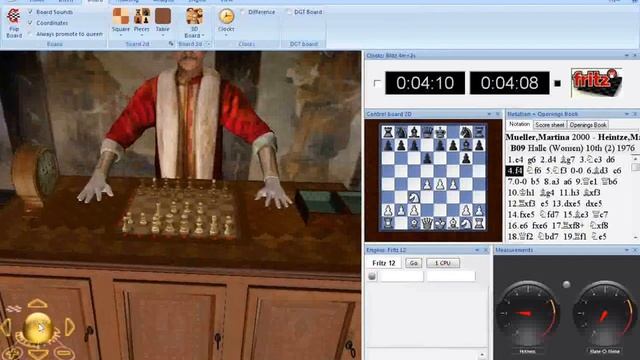Tick the checkbox left of white clock
The image size is (640, 360).
377,84
